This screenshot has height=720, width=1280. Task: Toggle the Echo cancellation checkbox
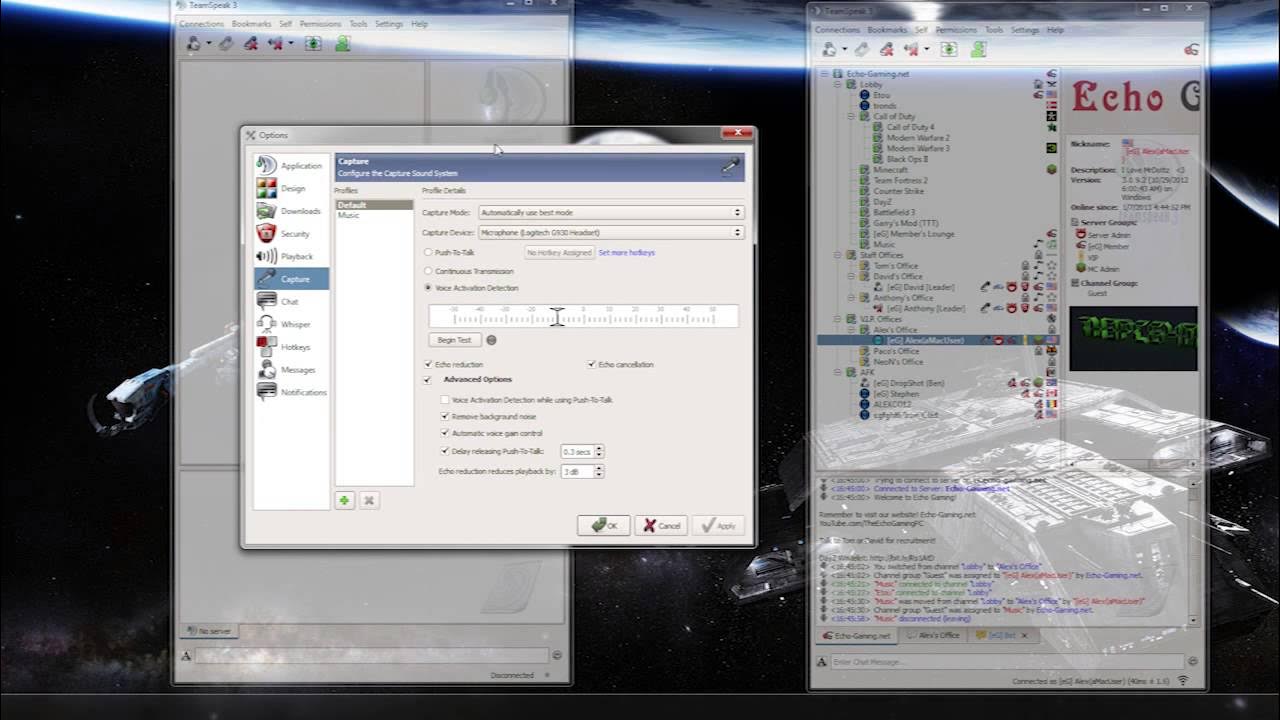tap(592, 365)
